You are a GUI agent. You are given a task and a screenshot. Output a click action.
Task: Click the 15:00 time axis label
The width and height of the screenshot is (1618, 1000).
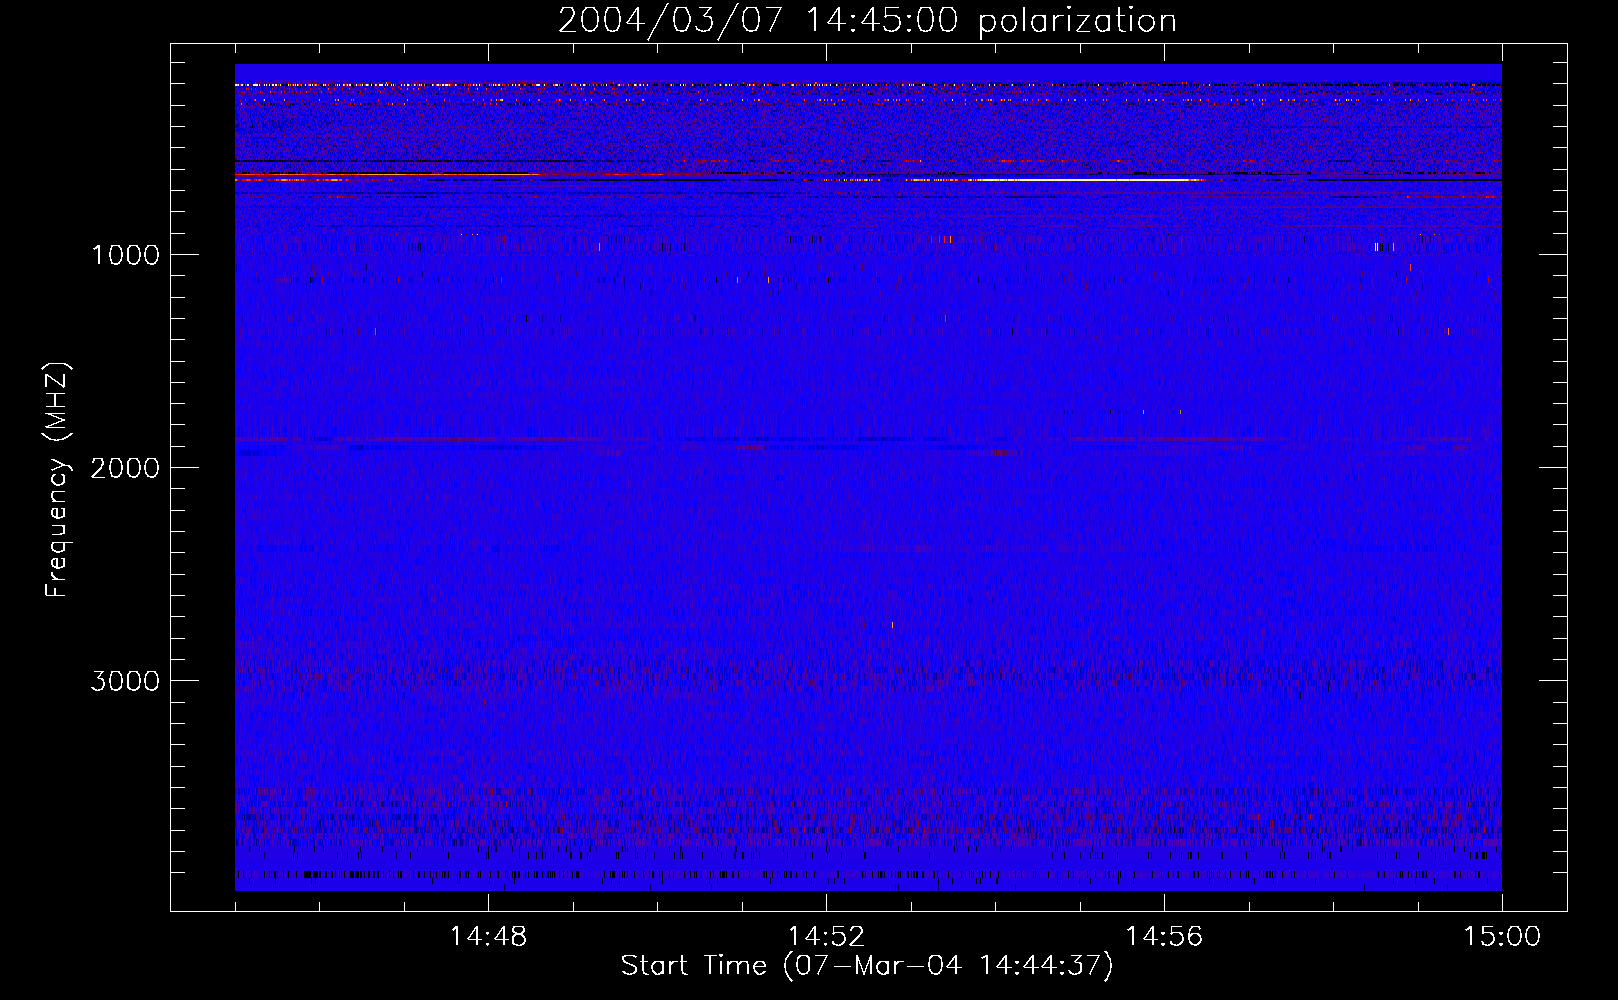point(1502,937)
